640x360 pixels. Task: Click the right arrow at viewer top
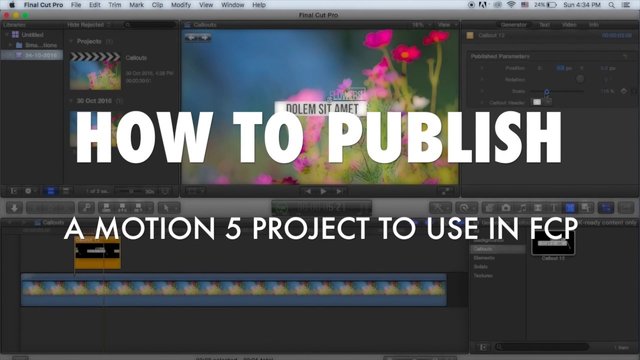coord(204,37)
